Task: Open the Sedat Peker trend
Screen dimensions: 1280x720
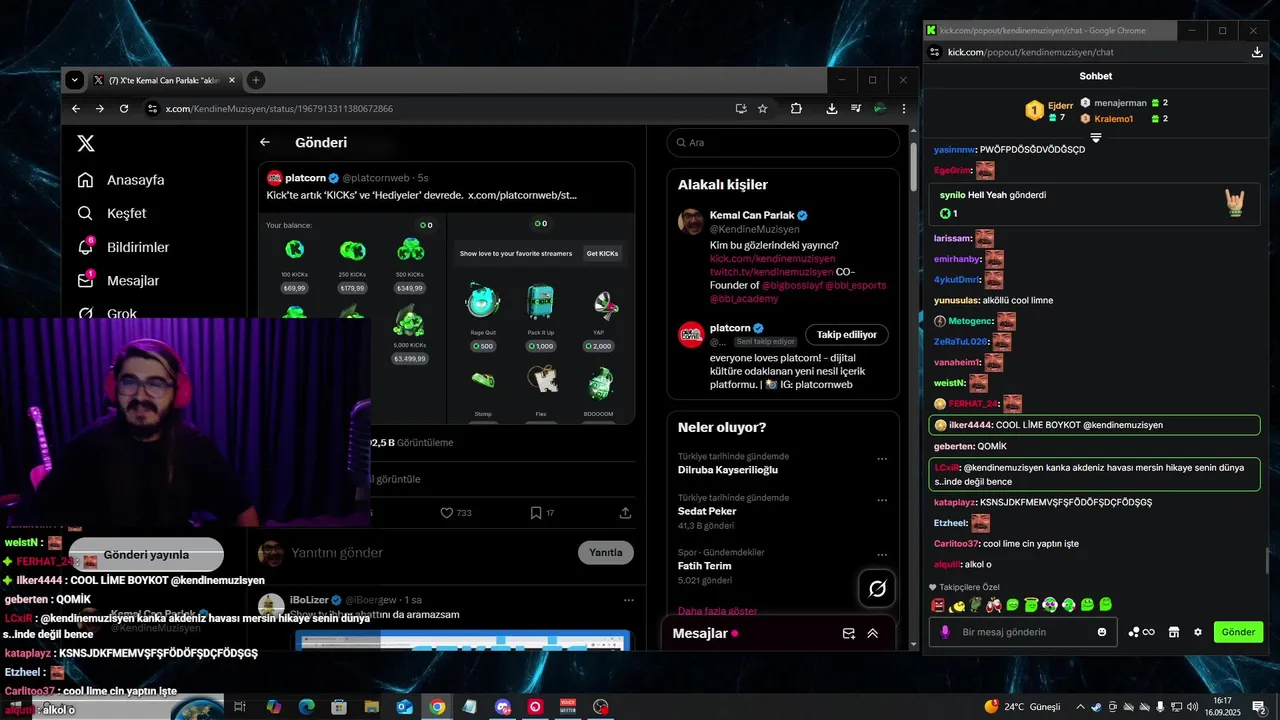Action: pyautogui.click(x=707, y=511)
